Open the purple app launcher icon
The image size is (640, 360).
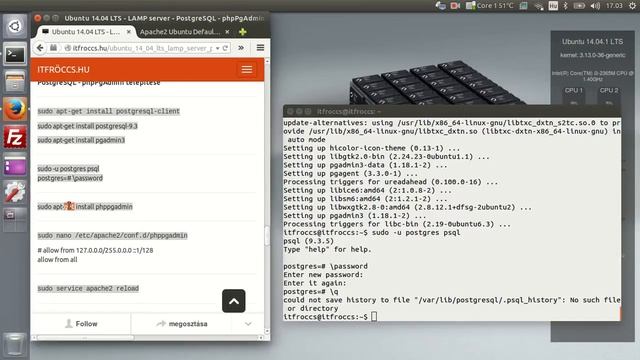click(x=15, y=164)
